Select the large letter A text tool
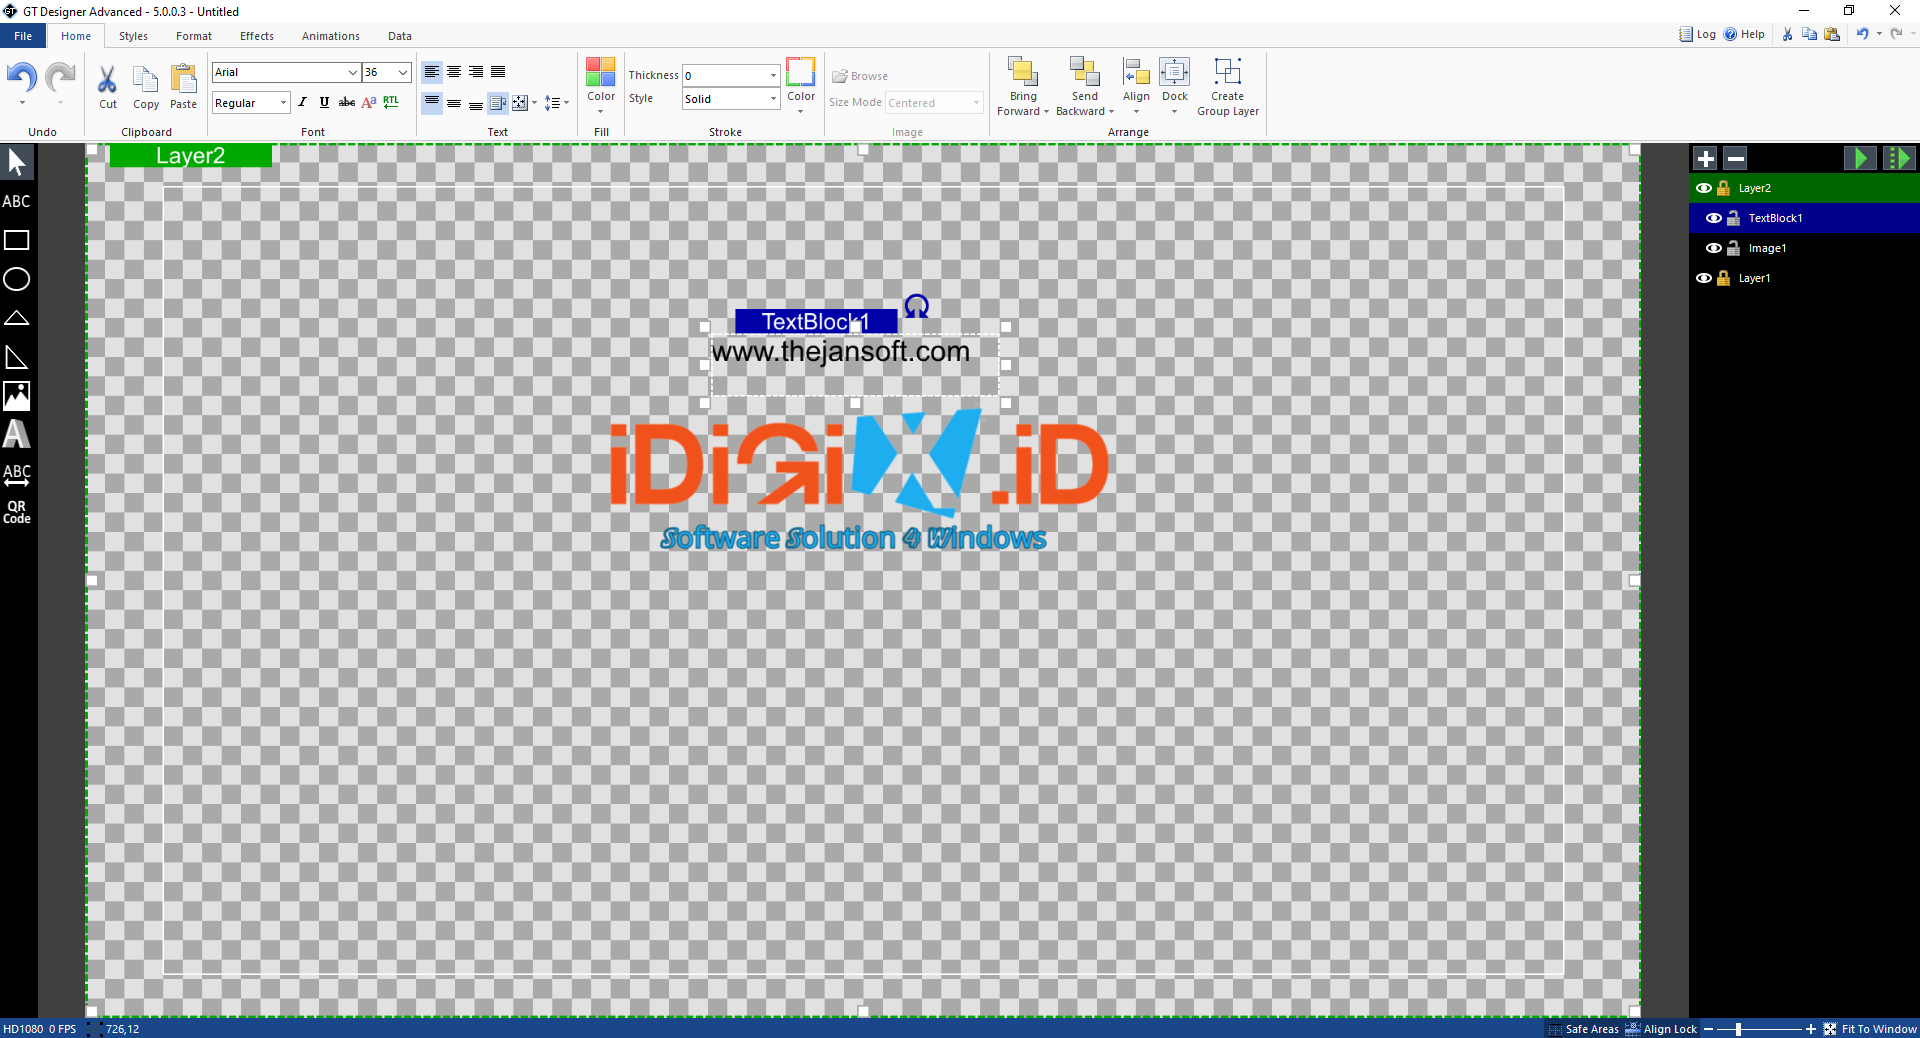Screen dimensions: 1920x1038 [x=17, y=434]
